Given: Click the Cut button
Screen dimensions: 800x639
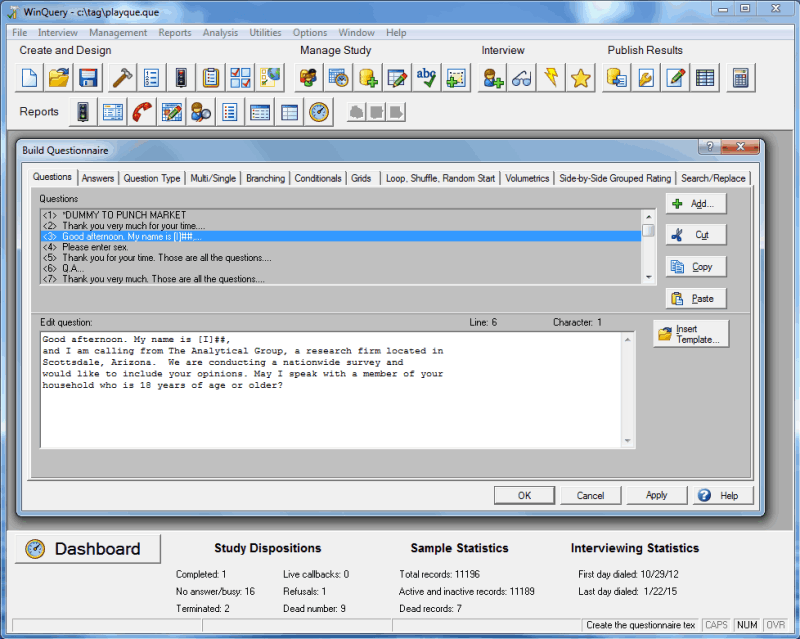Looking at the screenshot, I should [x=696, y=235].
